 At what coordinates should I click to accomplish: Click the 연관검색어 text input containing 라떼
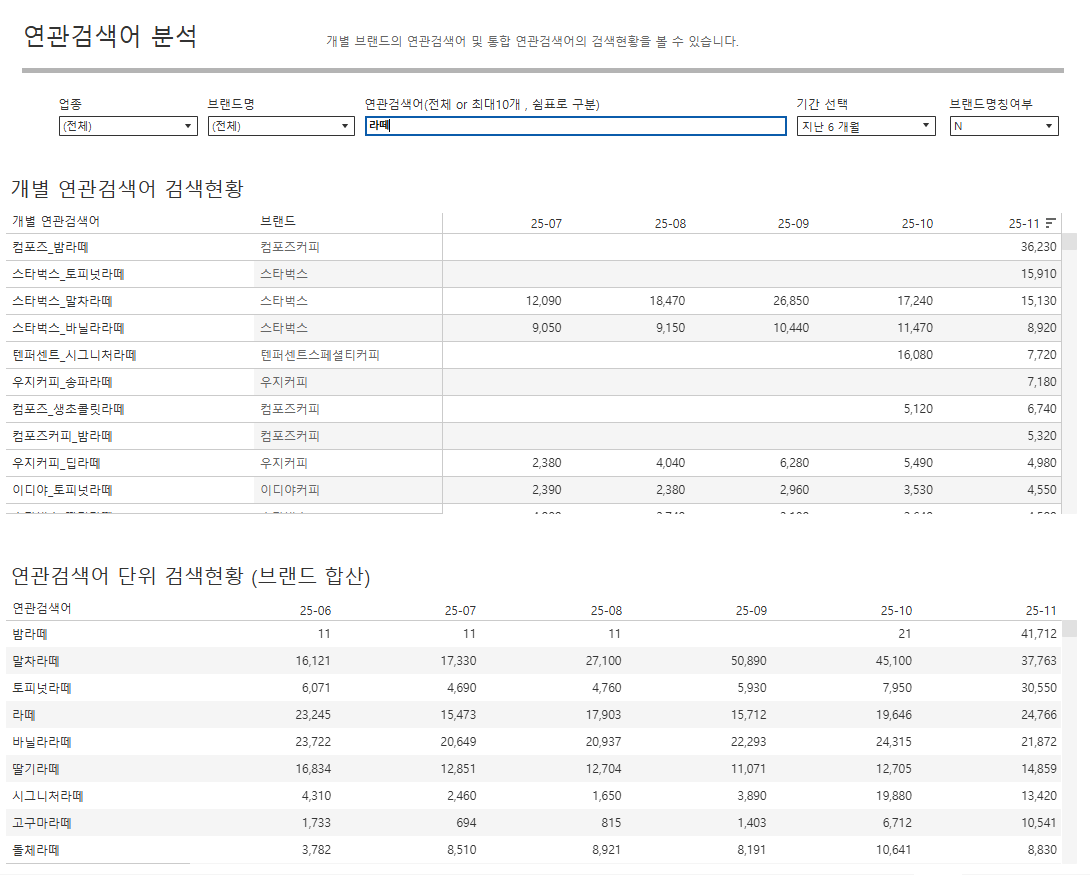tap(575, 126)
